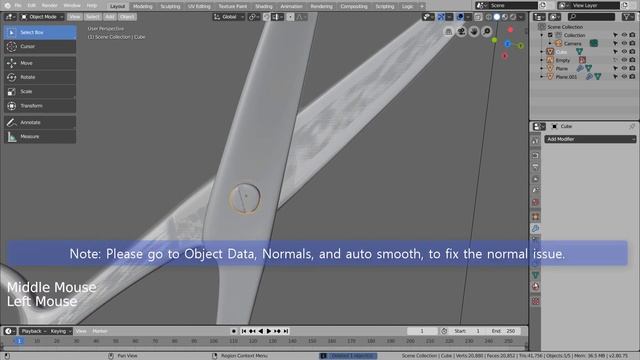Open the Scene properties tab
The width and height of the screenshot is (640, 360).
536,191
